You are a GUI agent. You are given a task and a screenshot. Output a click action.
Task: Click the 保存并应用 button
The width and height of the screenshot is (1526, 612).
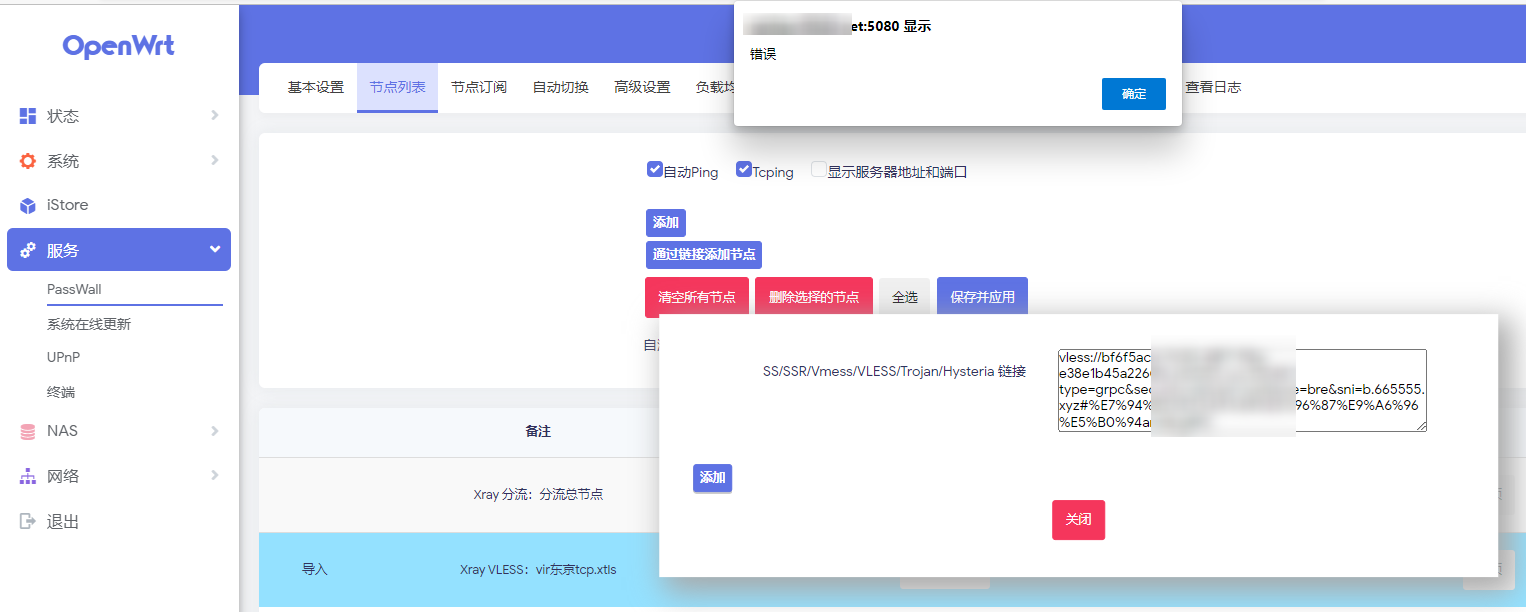[x=982, y=298]
